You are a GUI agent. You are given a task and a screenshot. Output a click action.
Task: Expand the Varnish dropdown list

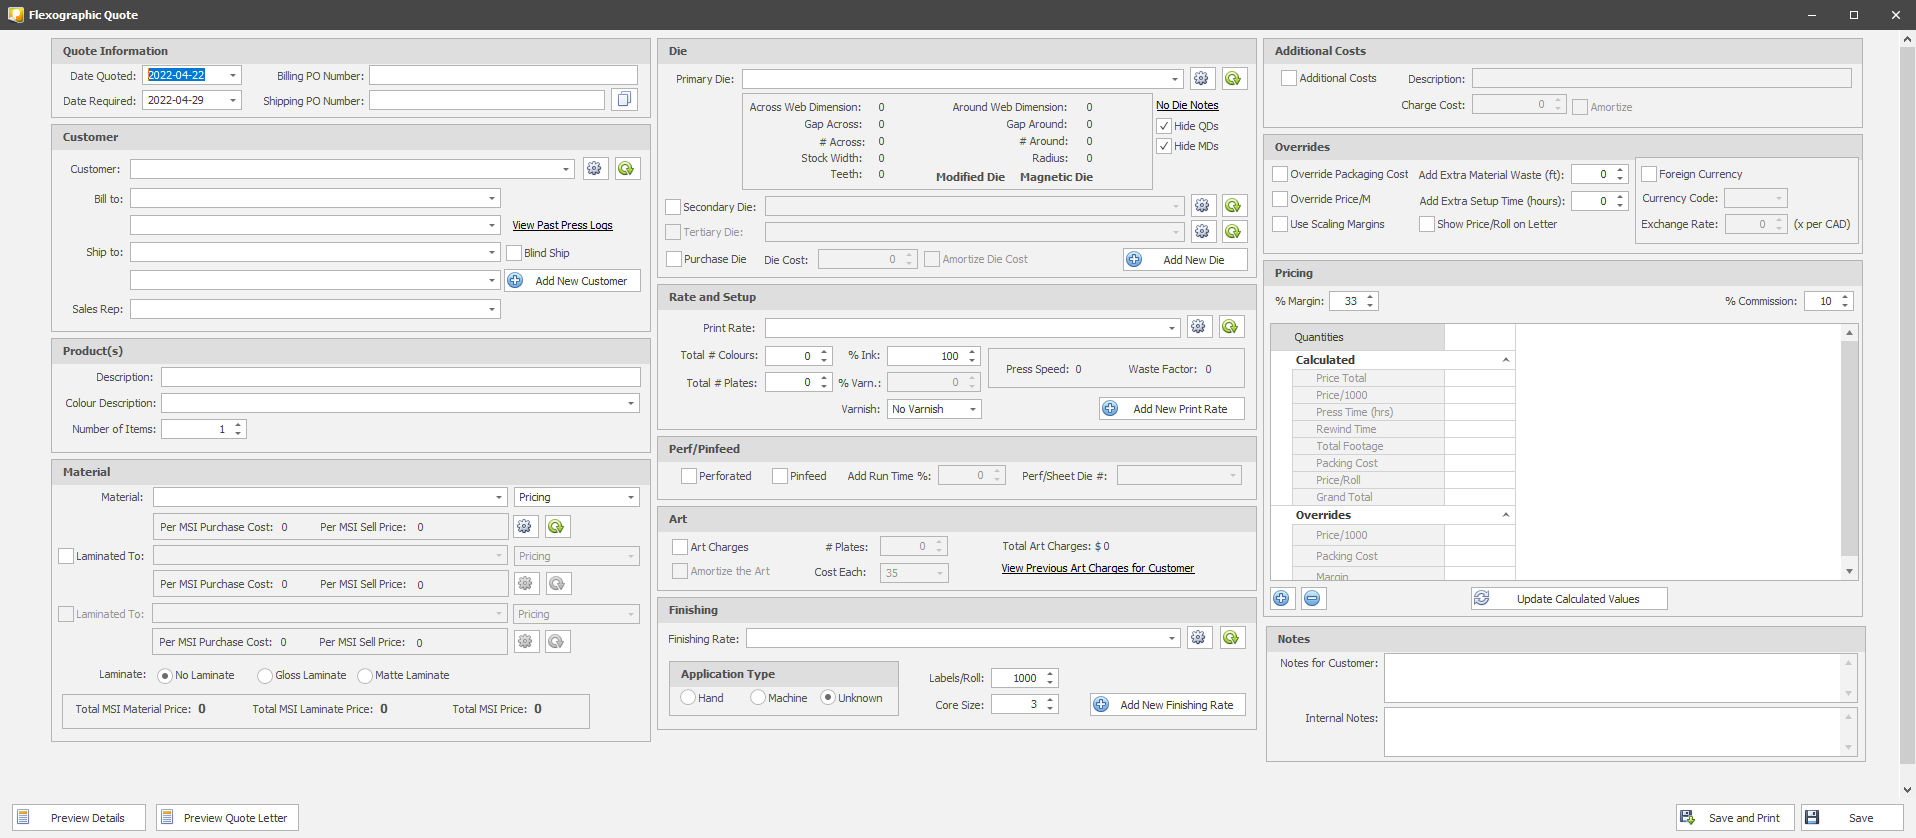pyautogui.click(x=972, y=409)
